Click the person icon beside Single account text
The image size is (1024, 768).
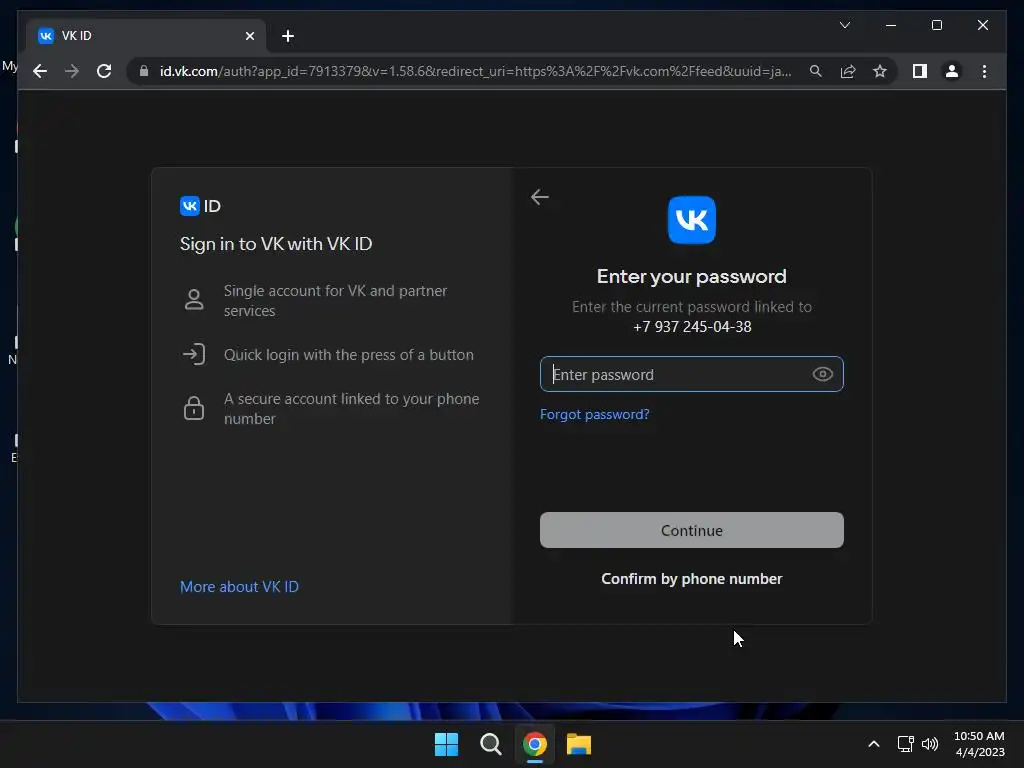click(x=194, y=300)
